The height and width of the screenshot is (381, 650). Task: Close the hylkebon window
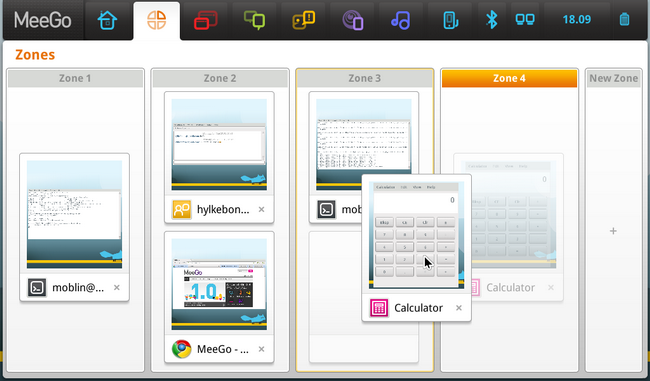pos(262,209)
